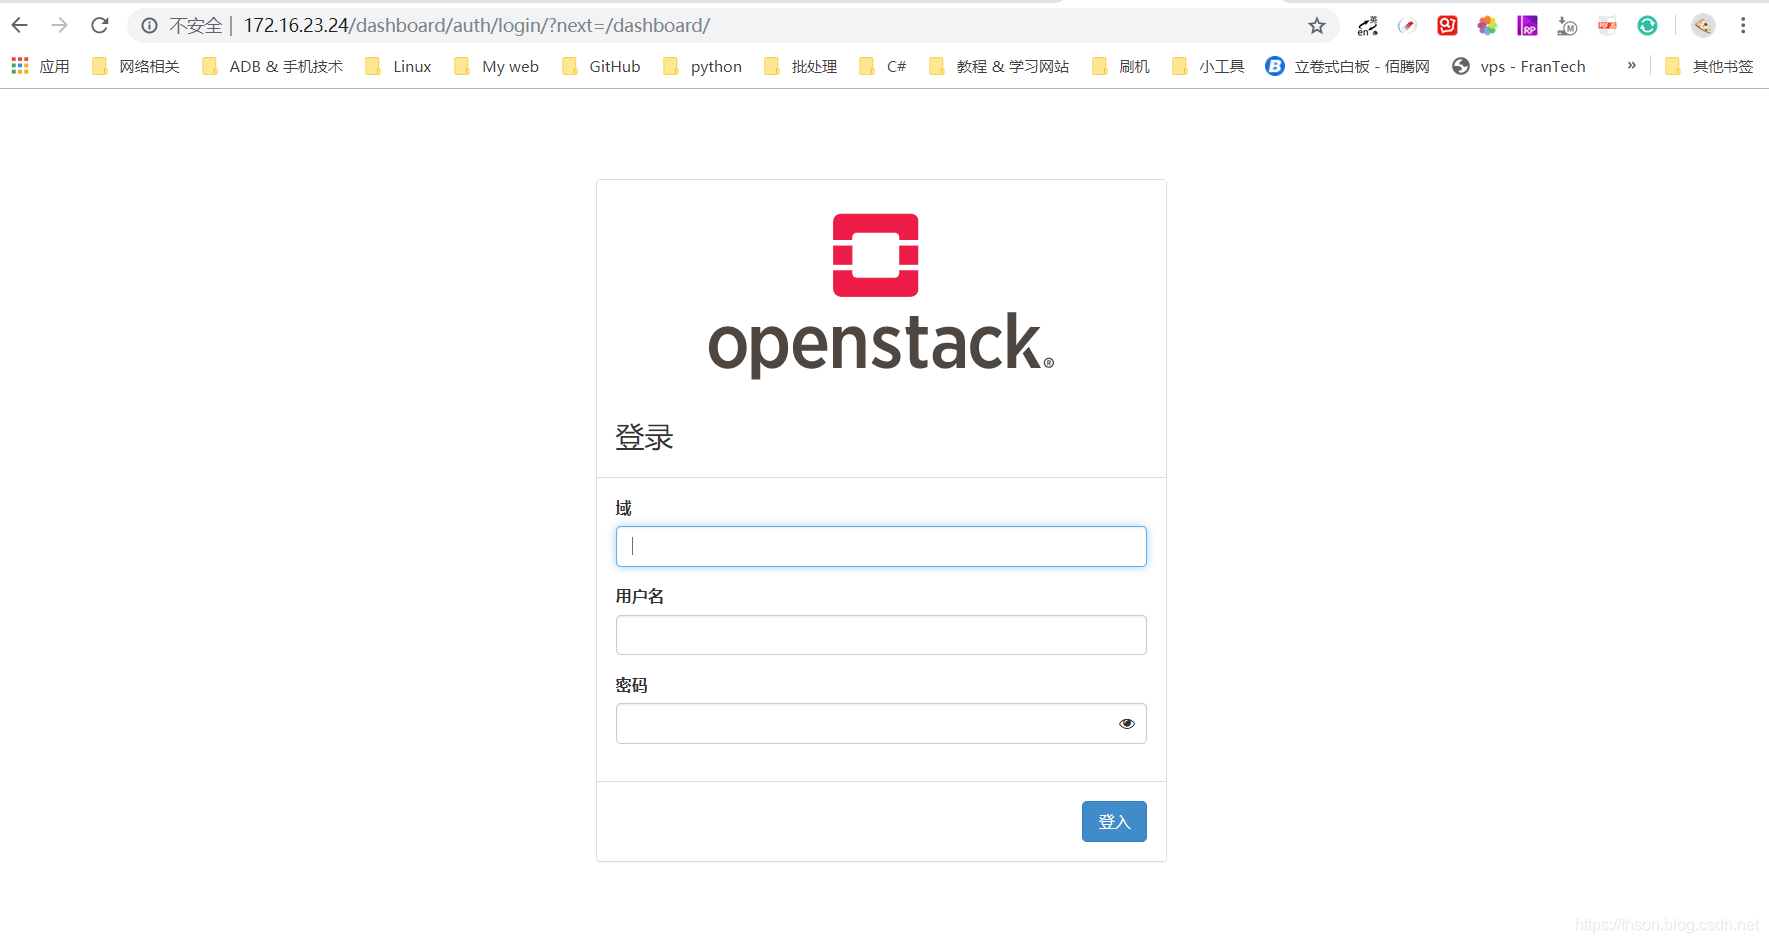Screen dimensions: 1769x943
Task: Focus the 域 domain input field
Action: point(881,547)
